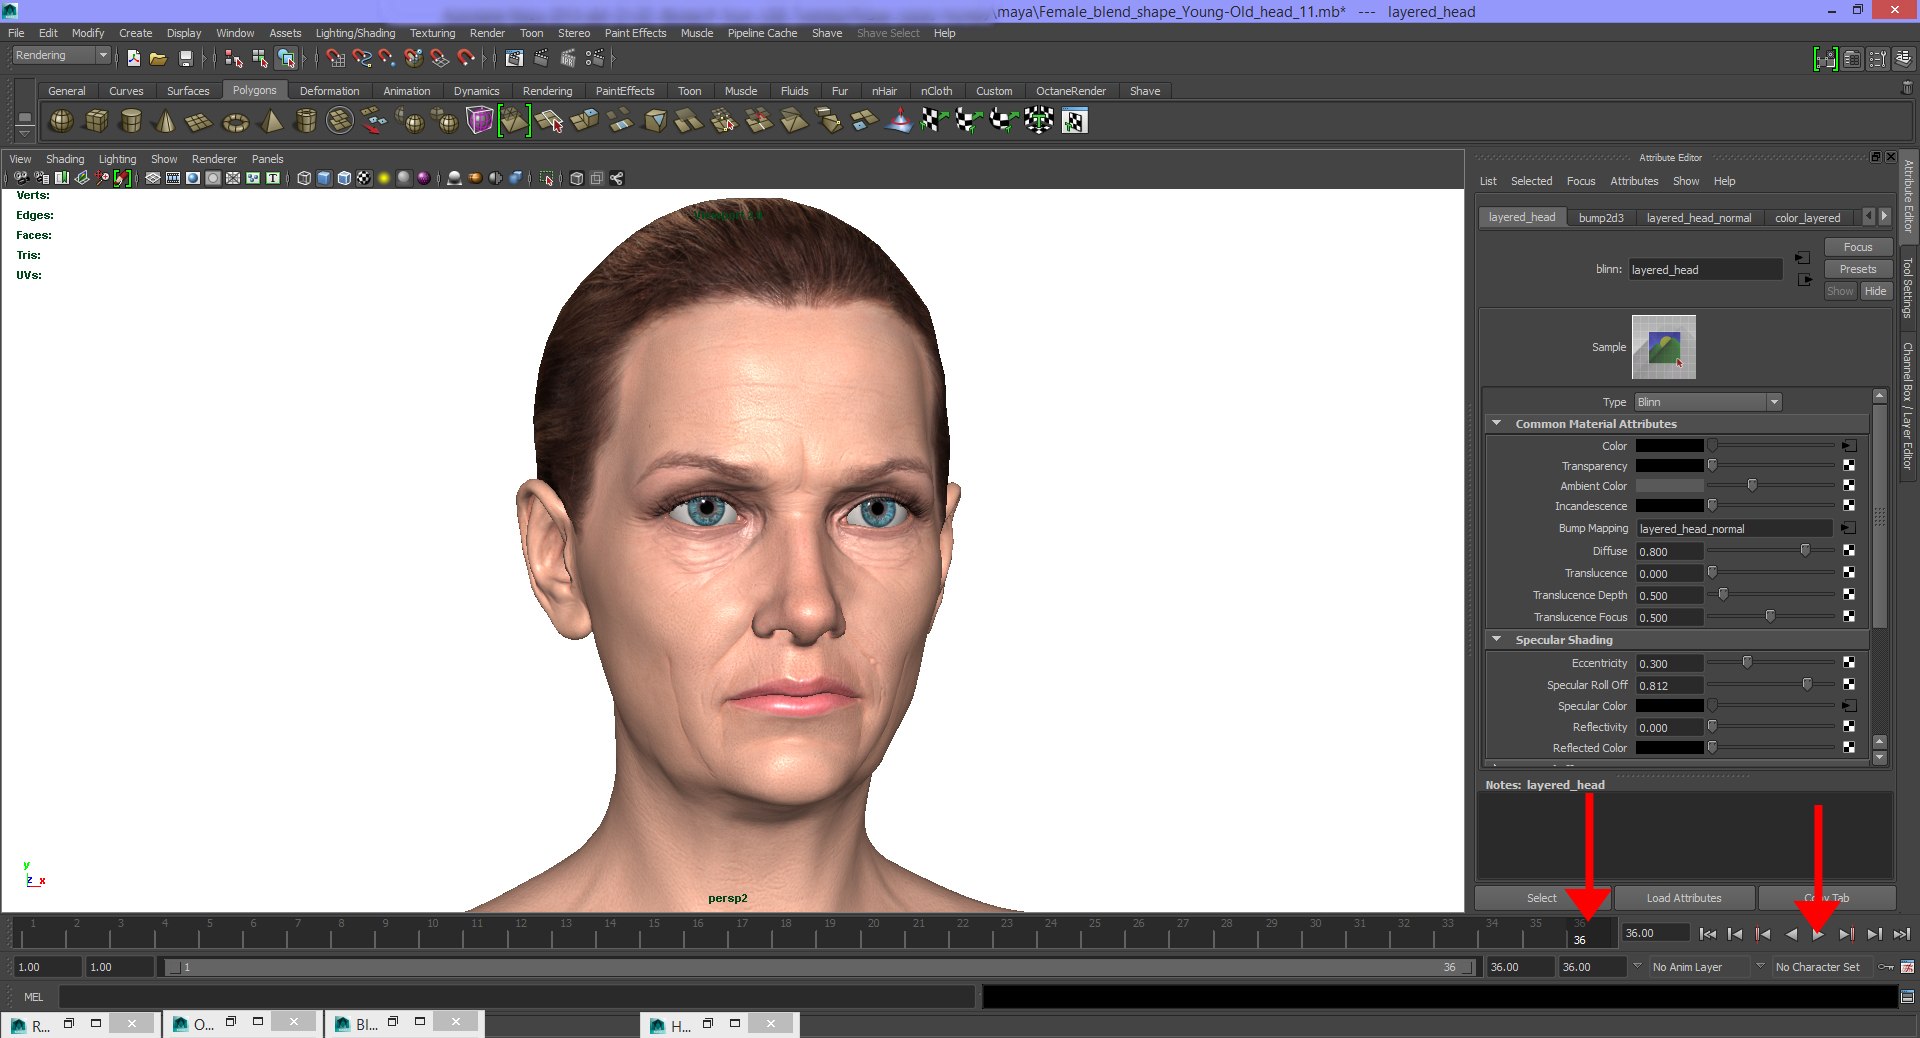Click the Open Scene folder icon
The image size is (1920, 1038).
[158, 58]
